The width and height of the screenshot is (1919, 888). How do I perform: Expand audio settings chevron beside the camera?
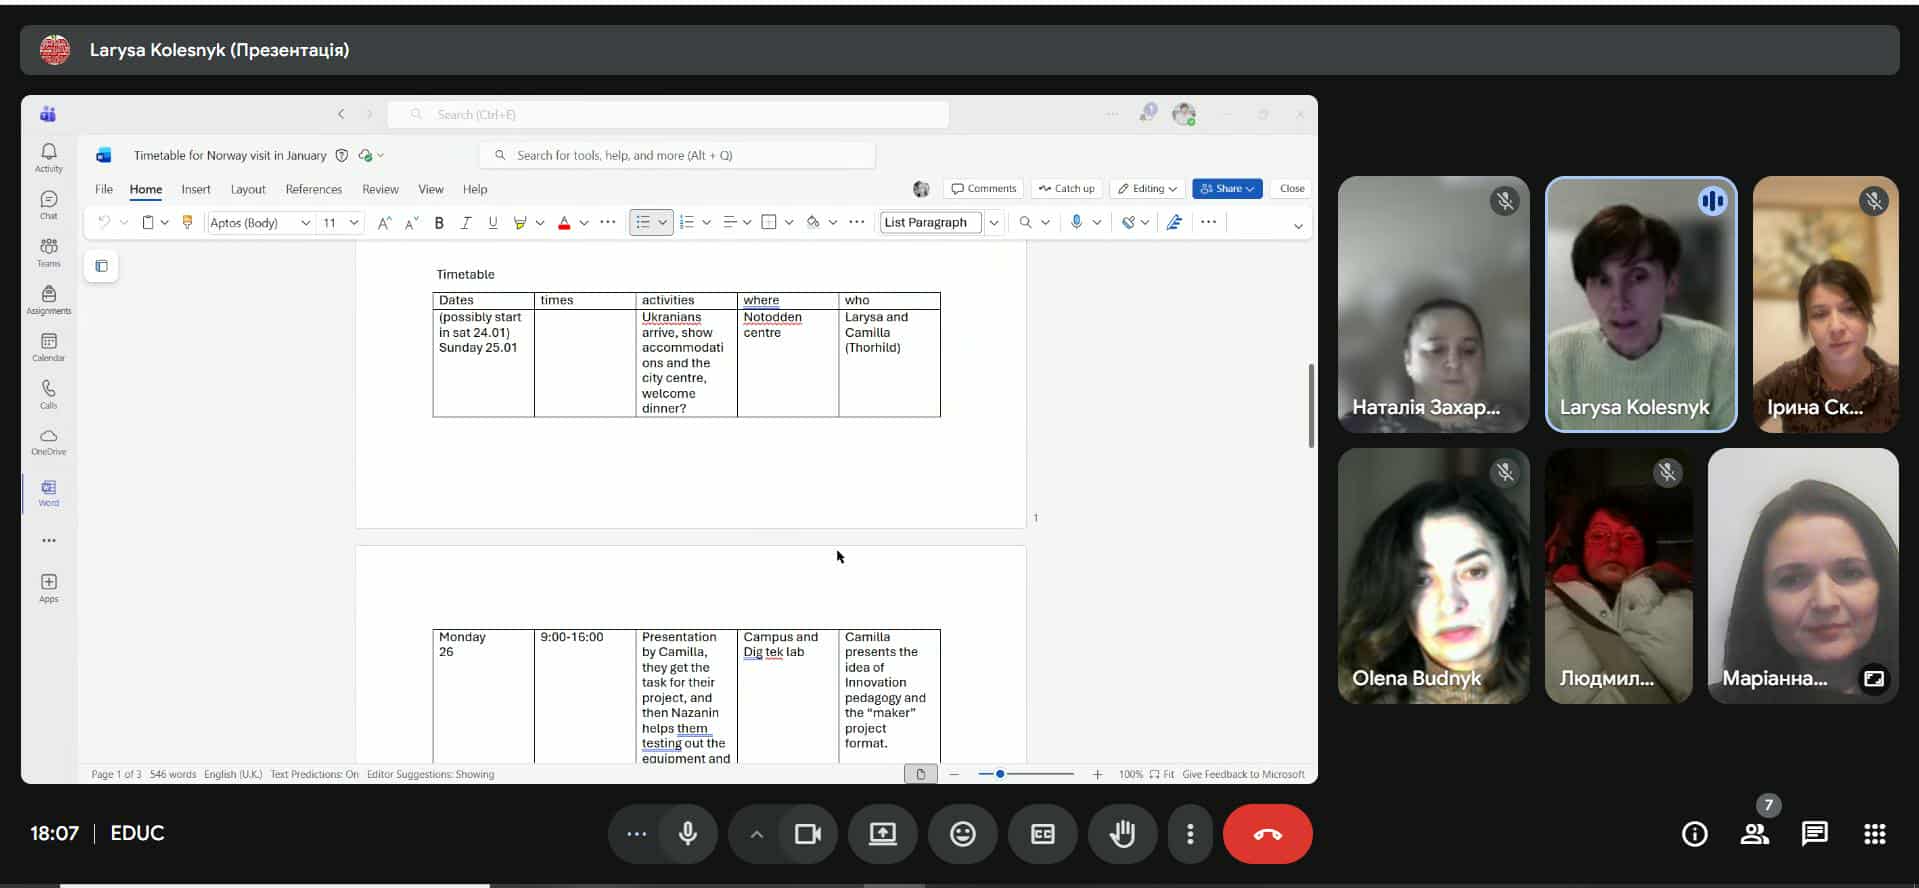(x=756, y=834)
